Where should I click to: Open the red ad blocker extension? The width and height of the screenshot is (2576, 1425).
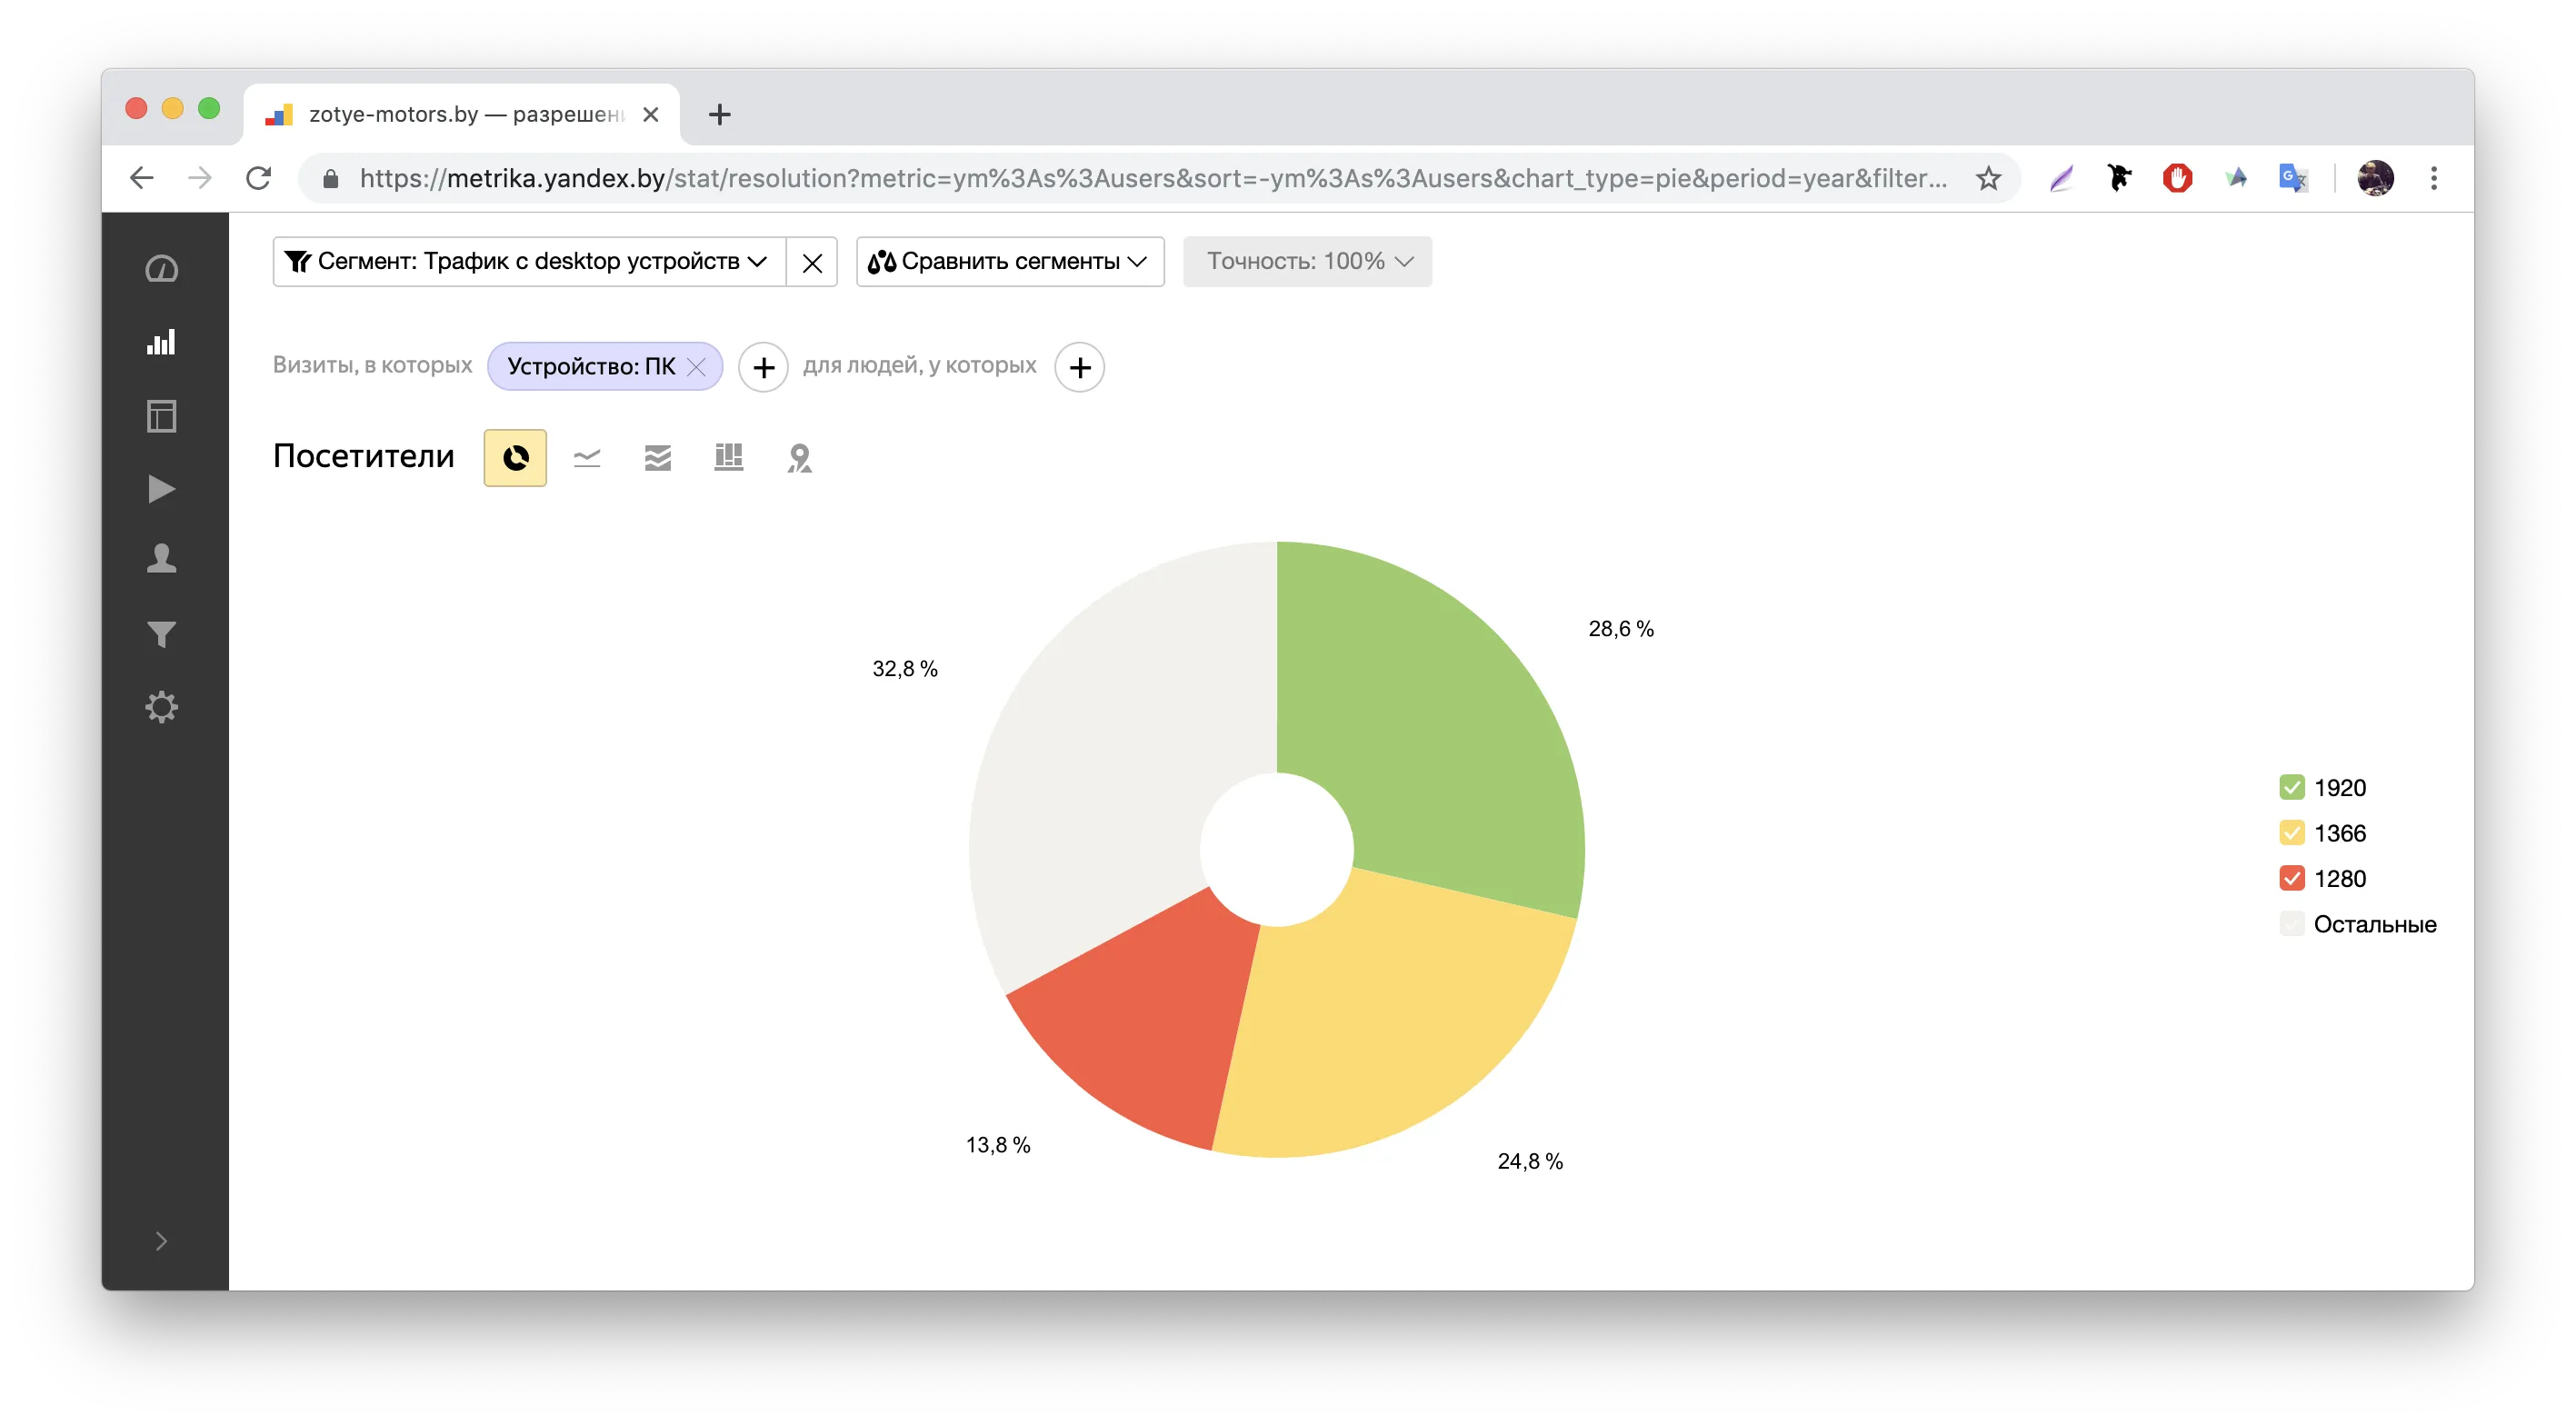[x=2177, y=178]
